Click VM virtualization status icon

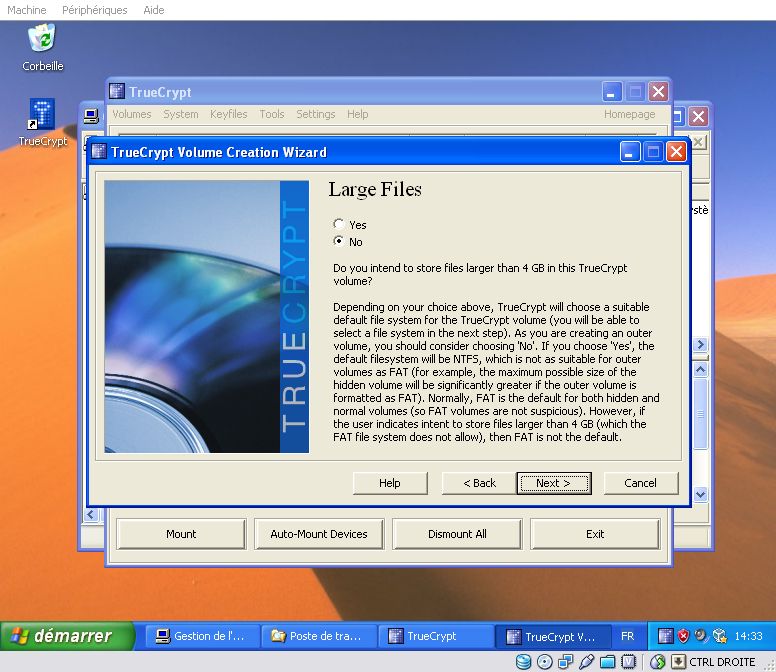pos(628,662)
